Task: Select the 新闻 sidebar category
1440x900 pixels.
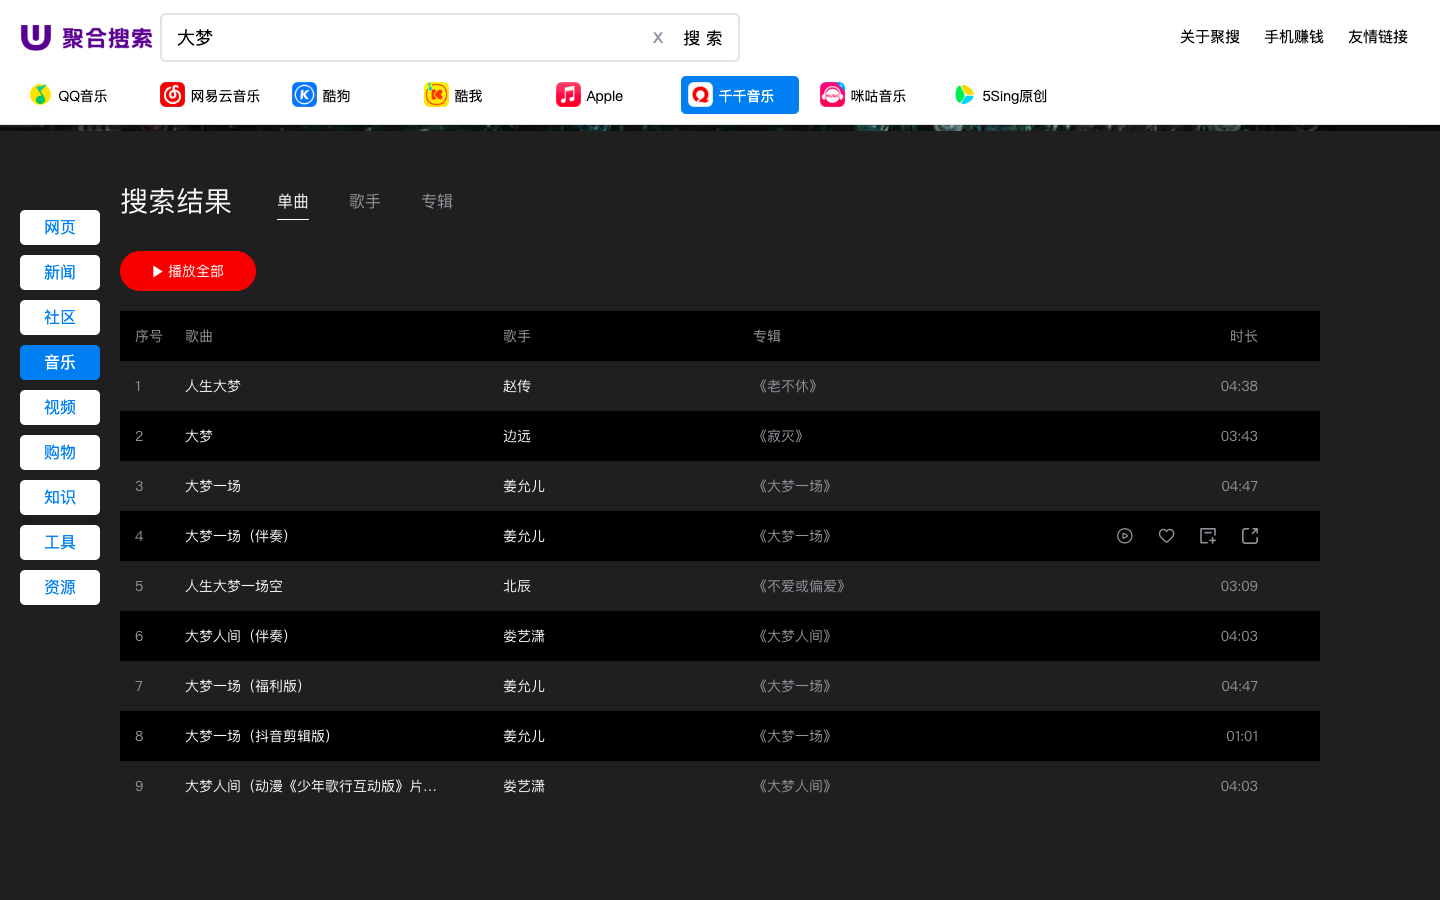Action: pyautogui.click(x=59, y=272)
